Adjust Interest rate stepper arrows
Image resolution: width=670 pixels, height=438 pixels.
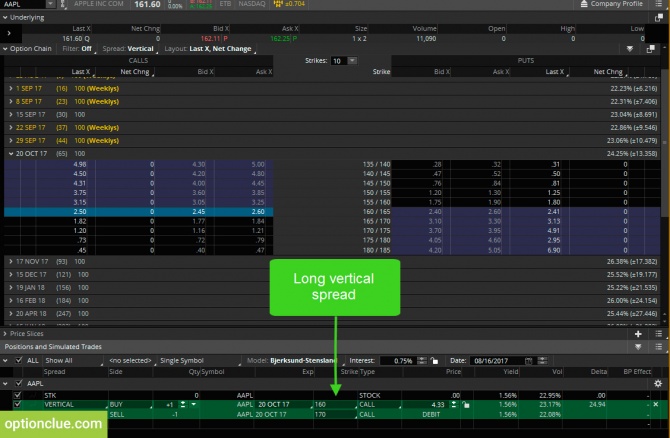tap(422, 361)
